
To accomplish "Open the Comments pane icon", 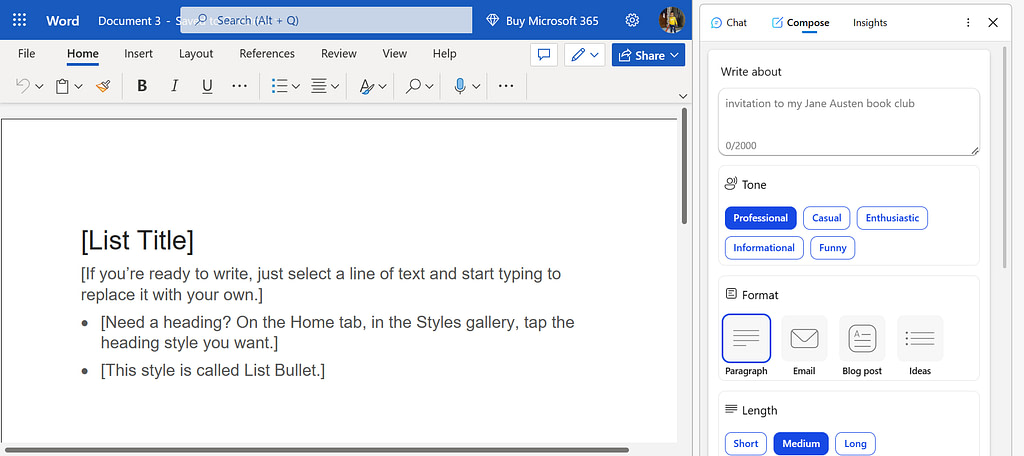I will click(x=544, y=55).
